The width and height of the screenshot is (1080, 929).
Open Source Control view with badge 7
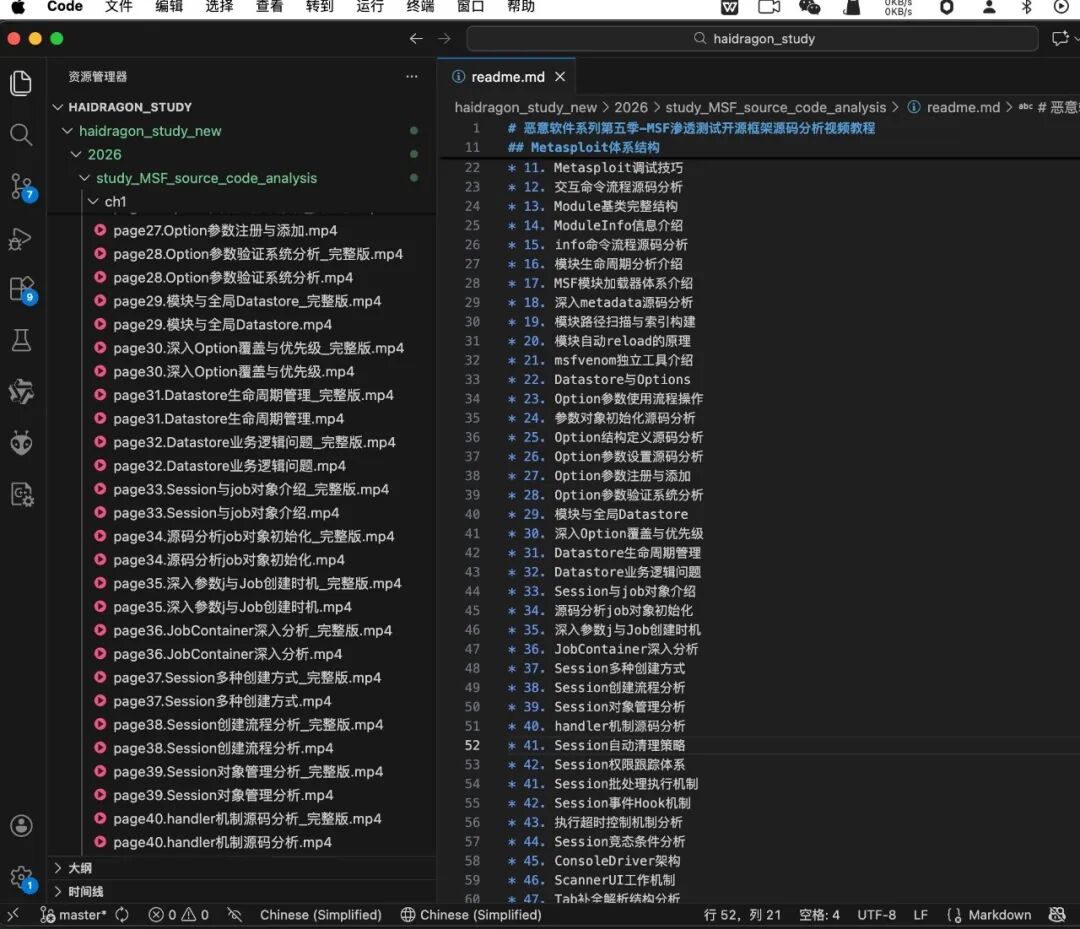click(x=21, y=186)
